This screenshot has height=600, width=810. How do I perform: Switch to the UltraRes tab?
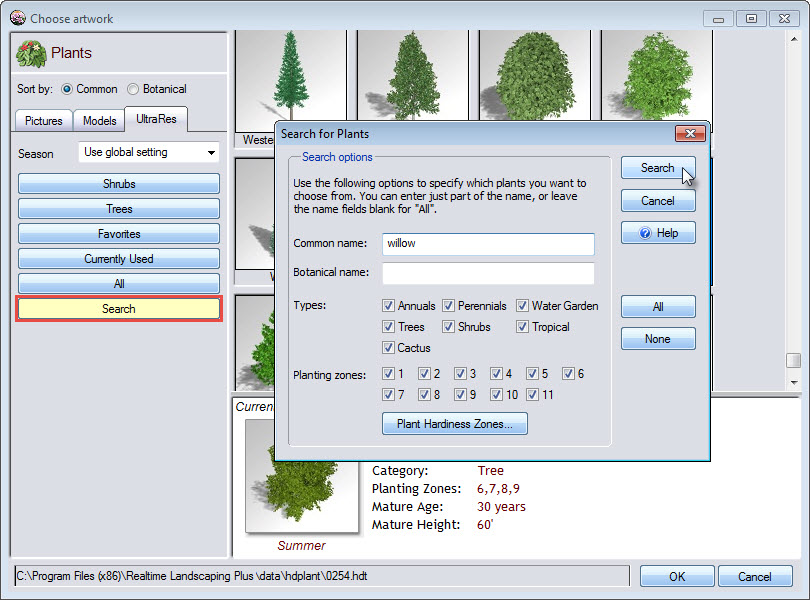click(x=156, y=119)
